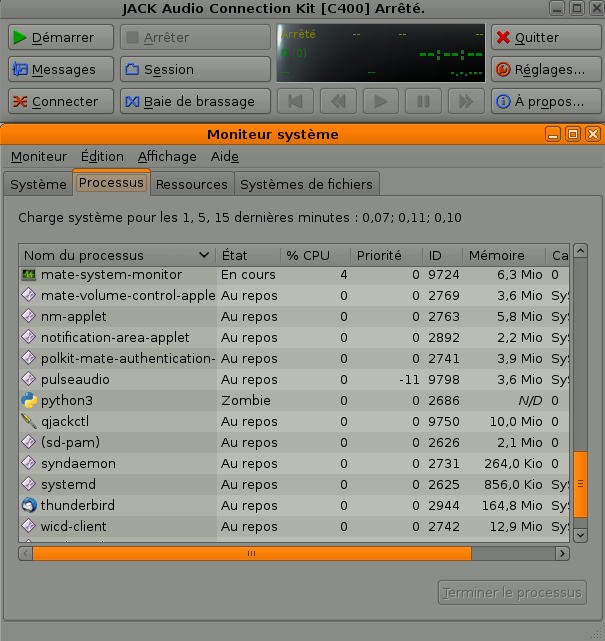
Task: Select mate-volume-control-apple process name
Action: tap(128, 295)
